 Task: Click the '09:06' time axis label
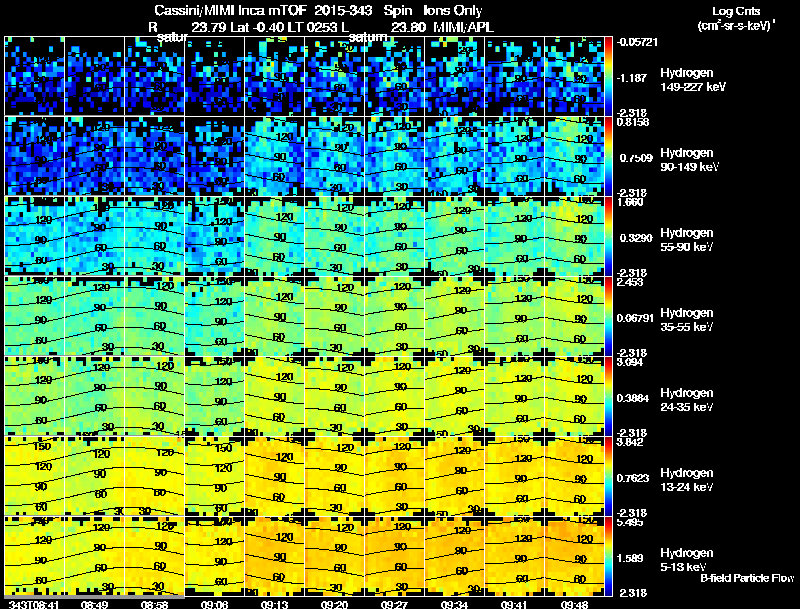point(214,604)
